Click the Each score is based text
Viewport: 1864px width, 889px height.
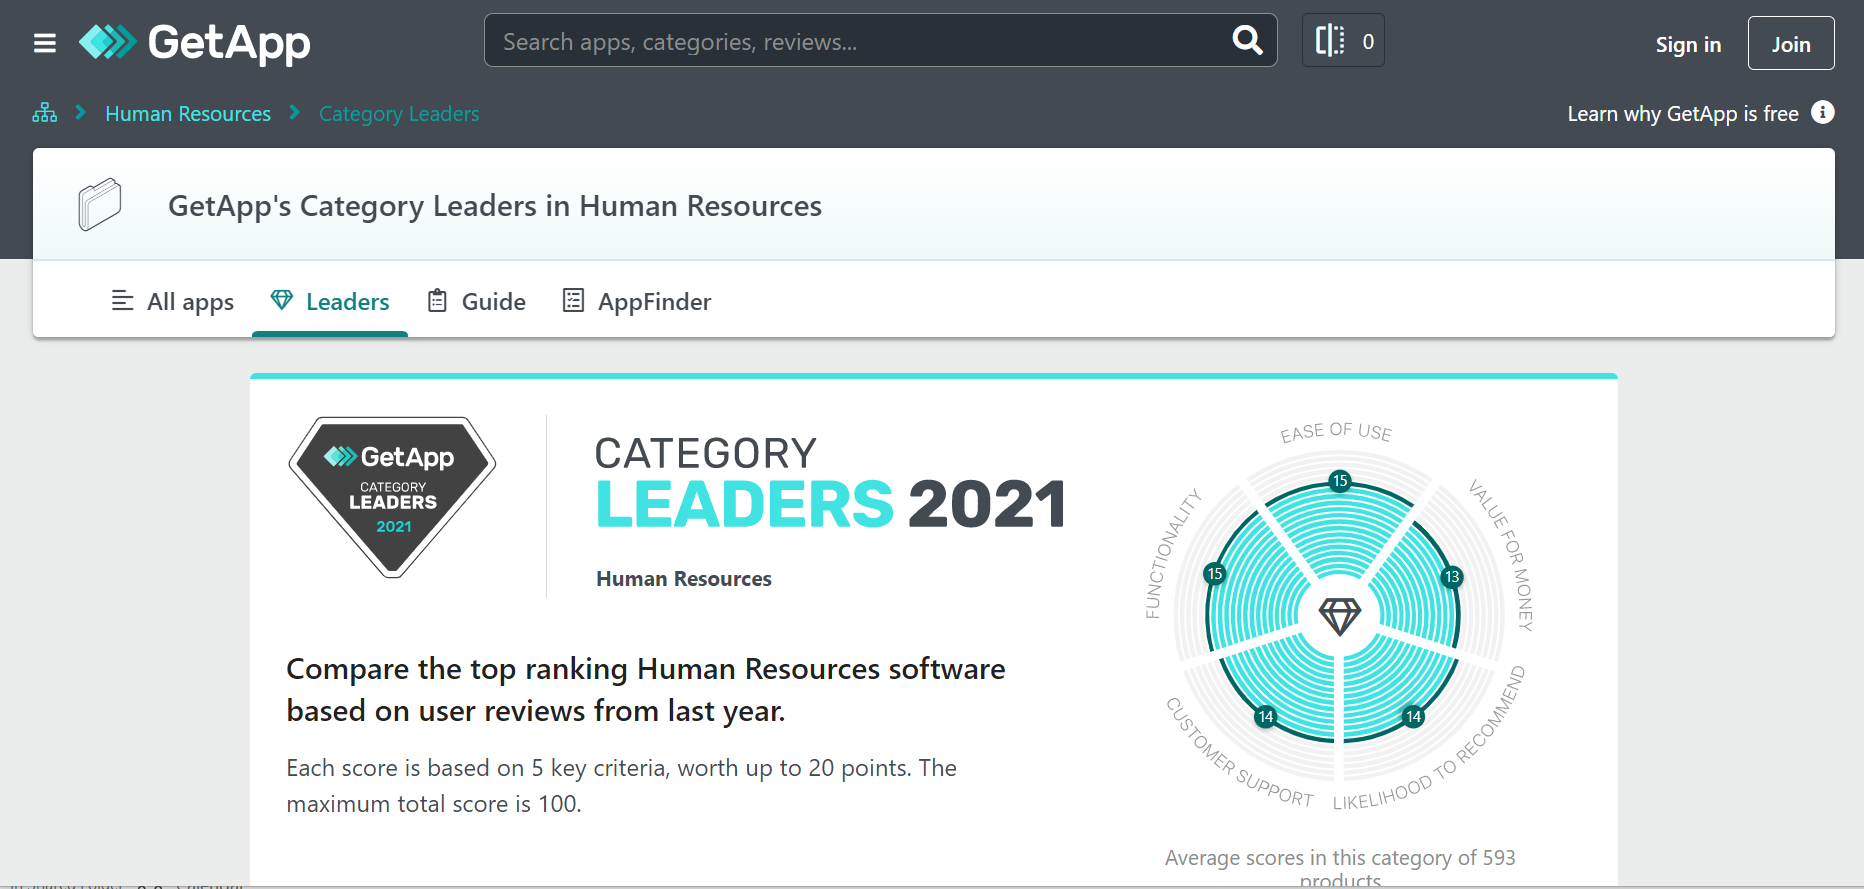(621, 786)
